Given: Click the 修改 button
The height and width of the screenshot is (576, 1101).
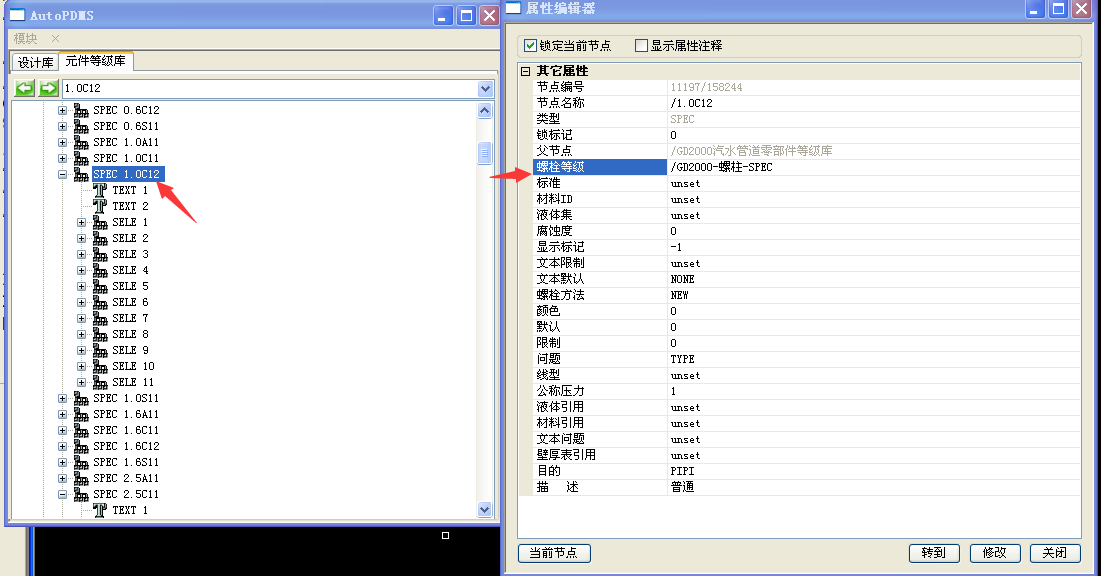Looking at the screenshot, I should pos(994,553).
